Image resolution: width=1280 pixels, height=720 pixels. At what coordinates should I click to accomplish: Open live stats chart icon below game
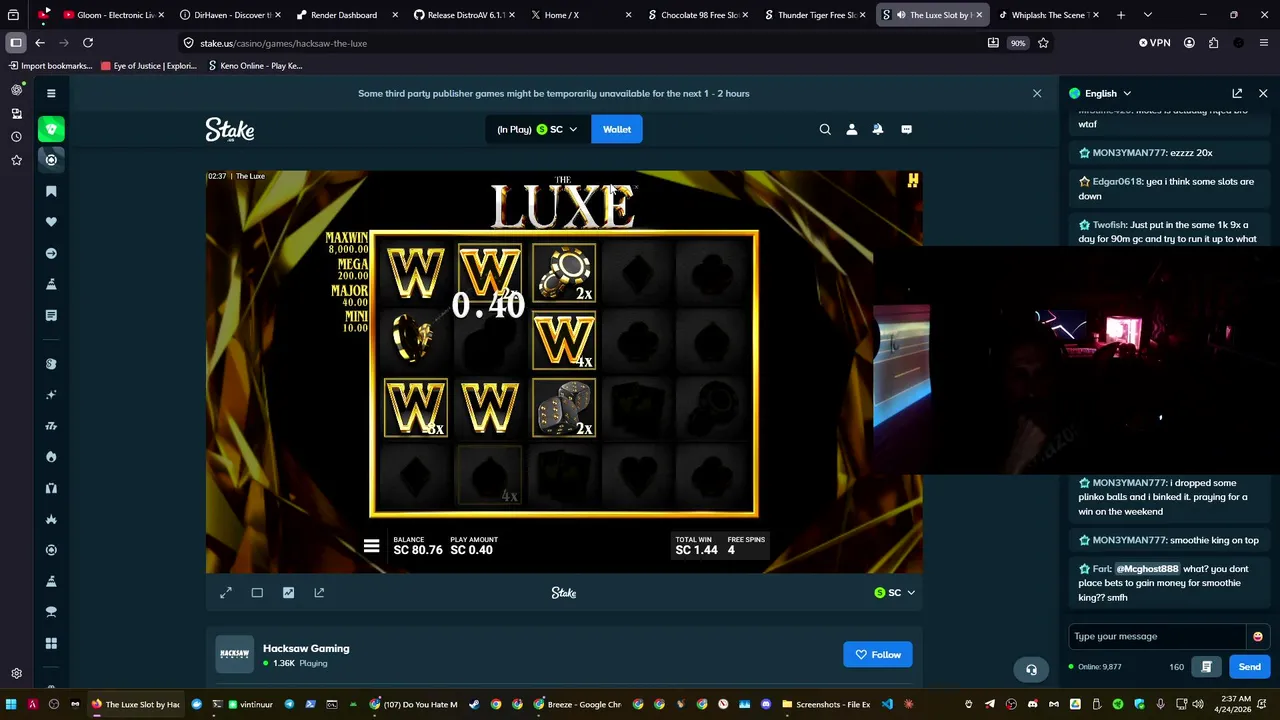[288, 593]
